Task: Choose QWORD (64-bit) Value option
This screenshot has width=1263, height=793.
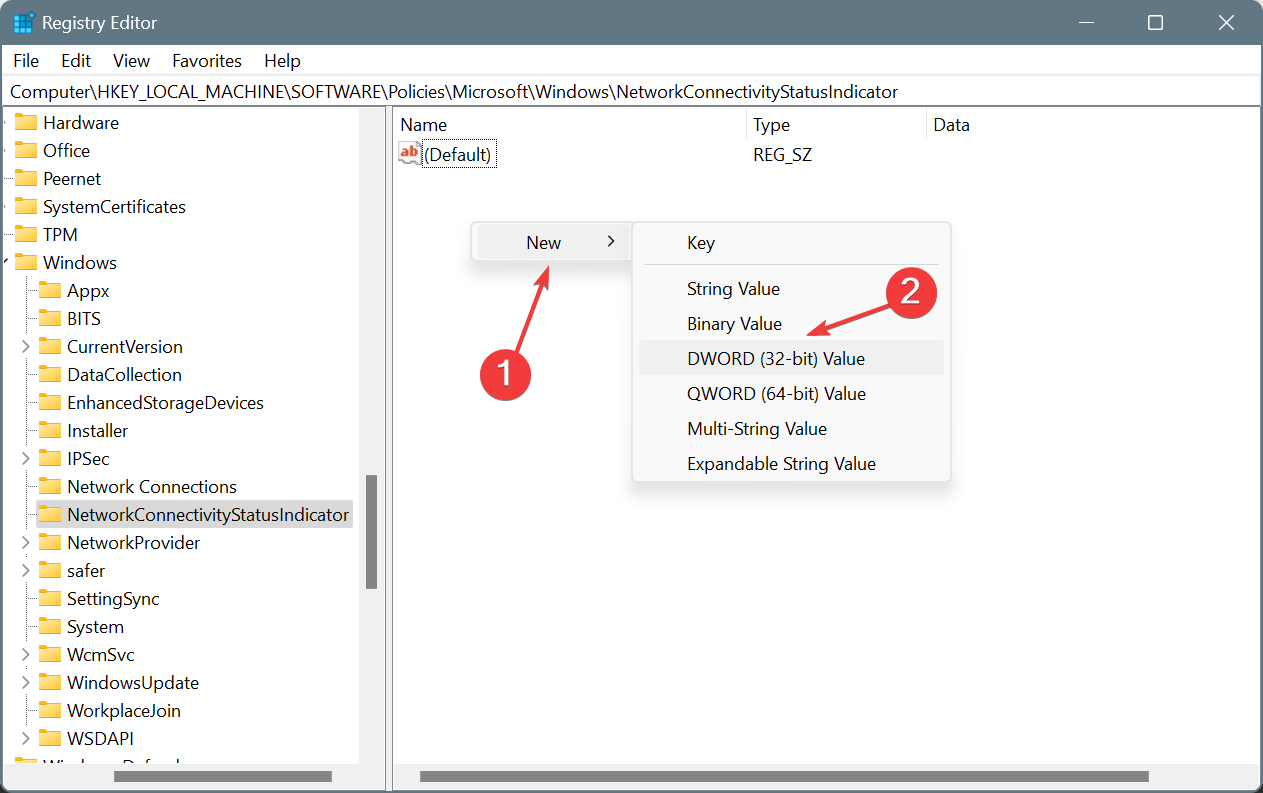Action: click(x=791, y=394)
